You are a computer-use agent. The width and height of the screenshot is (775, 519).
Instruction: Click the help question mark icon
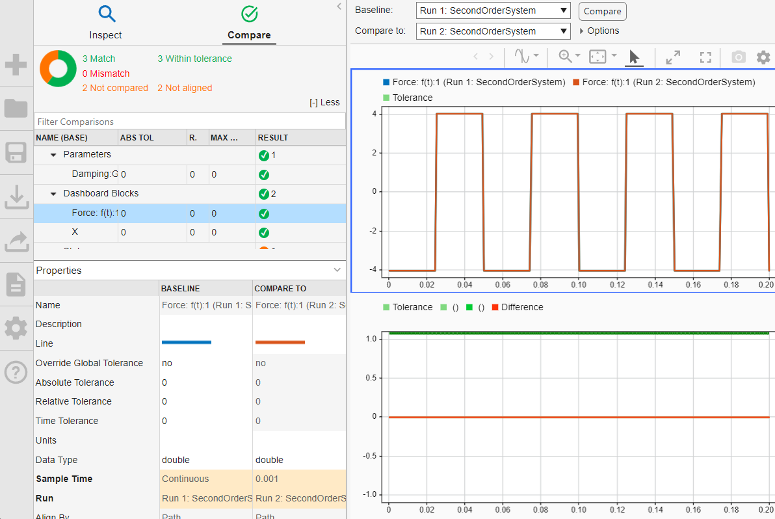click(x=16, y=372)
